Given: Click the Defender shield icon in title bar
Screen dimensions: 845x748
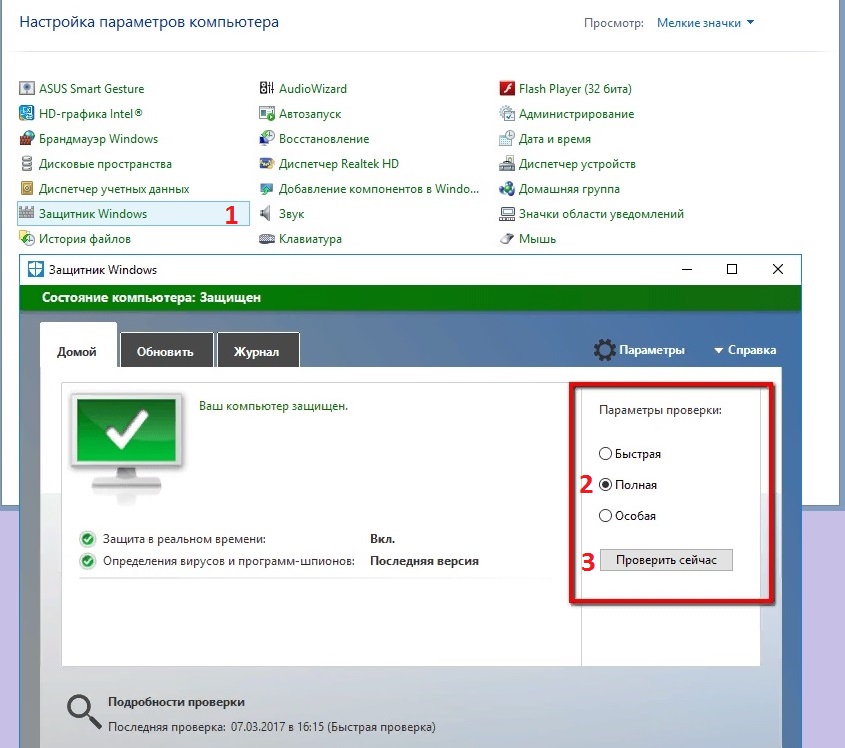Looking at the screenshot, I should coord(36,269).
